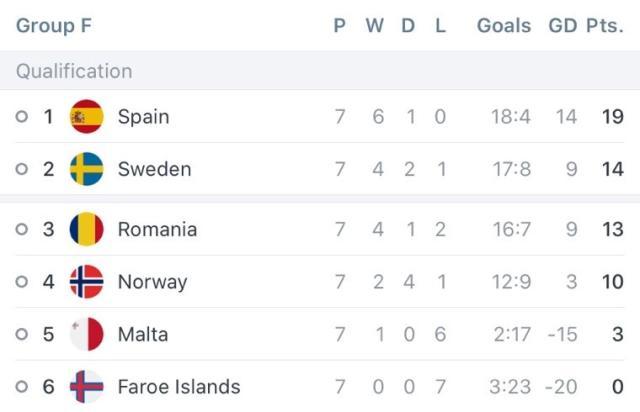Click Spain's 19 points value
This screenshot has width=640, height=412.
click(613, 117)
